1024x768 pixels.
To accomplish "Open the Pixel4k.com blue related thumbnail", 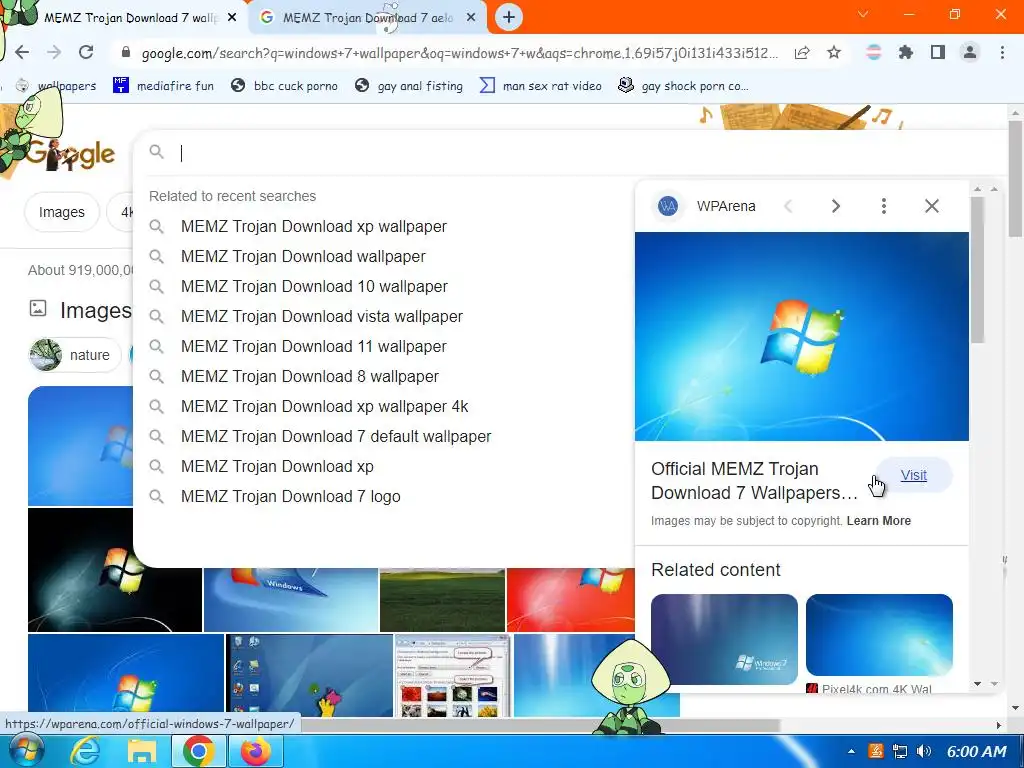I will click(879, 635).
